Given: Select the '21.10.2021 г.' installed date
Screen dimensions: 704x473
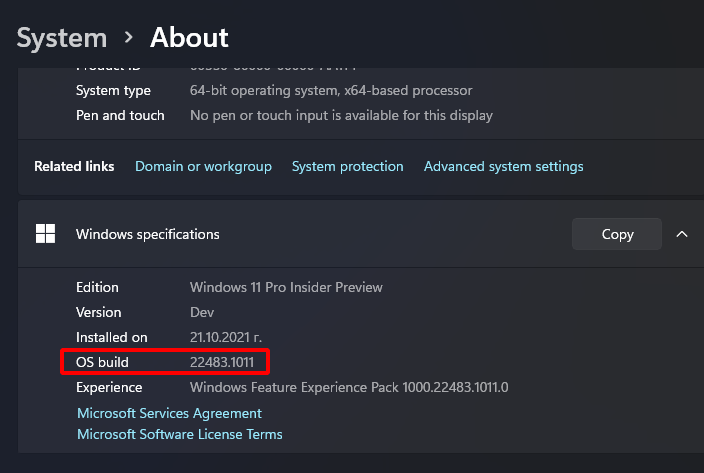Looking at the screenshot, I should [226, 337].
